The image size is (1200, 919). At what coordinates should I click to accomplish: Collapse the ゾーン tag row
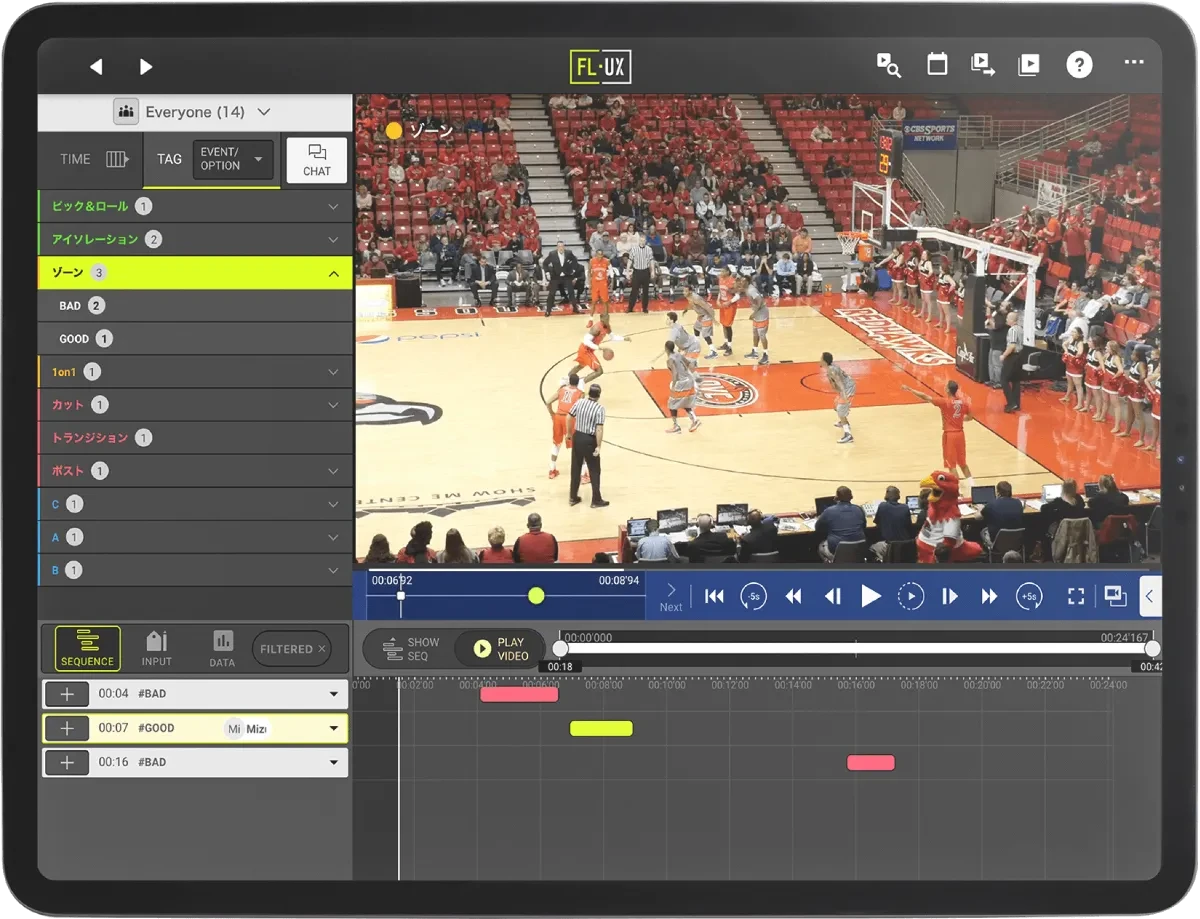[x=195, y=273]
